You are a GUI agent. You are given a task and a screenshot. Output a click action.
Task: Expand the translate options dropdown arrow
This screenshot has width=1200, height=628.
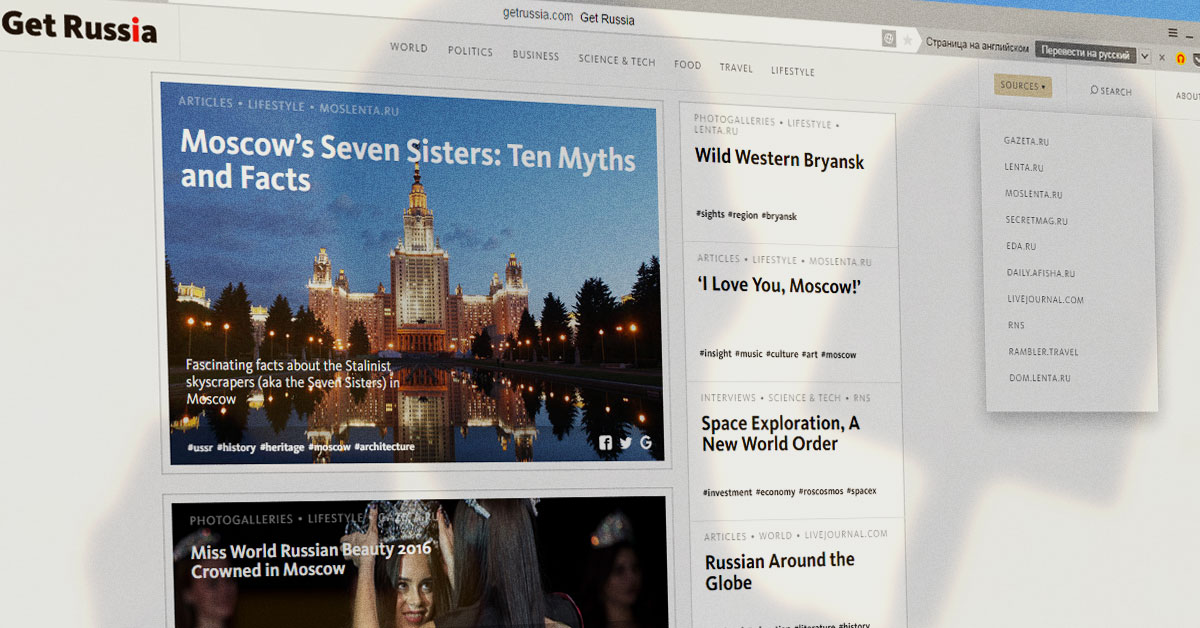[1145, 56]
